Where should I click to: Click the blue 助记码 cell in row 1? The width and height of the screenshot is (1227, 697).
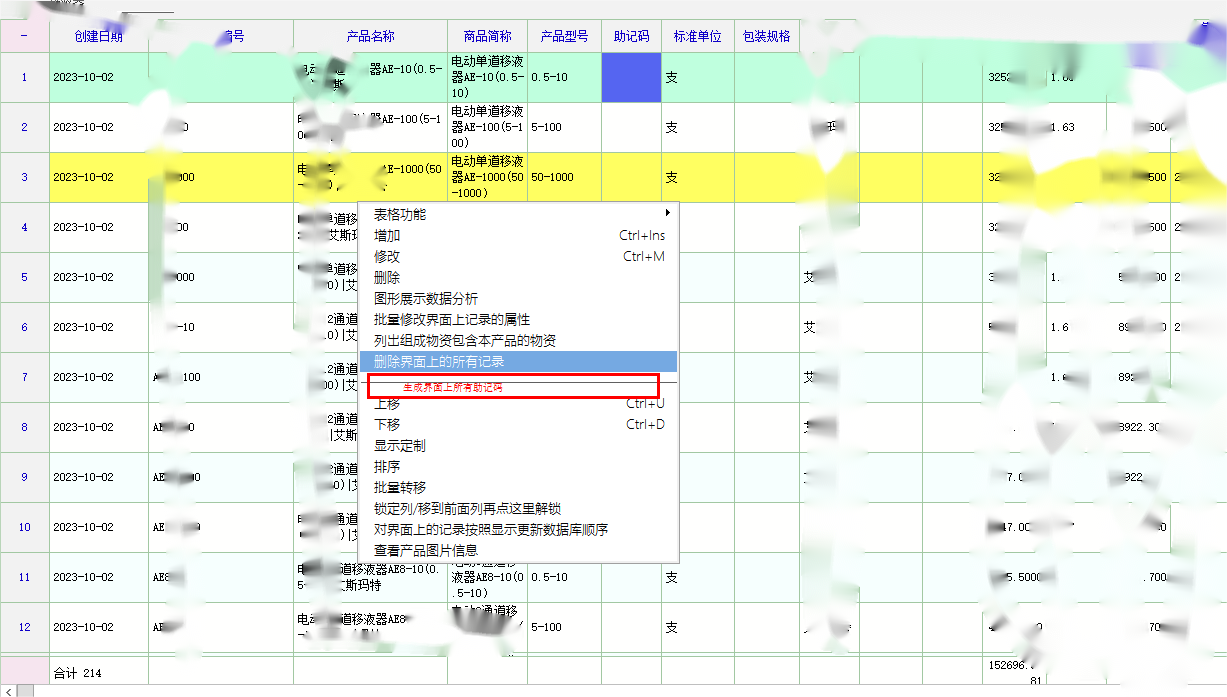[x=631, y=77]
